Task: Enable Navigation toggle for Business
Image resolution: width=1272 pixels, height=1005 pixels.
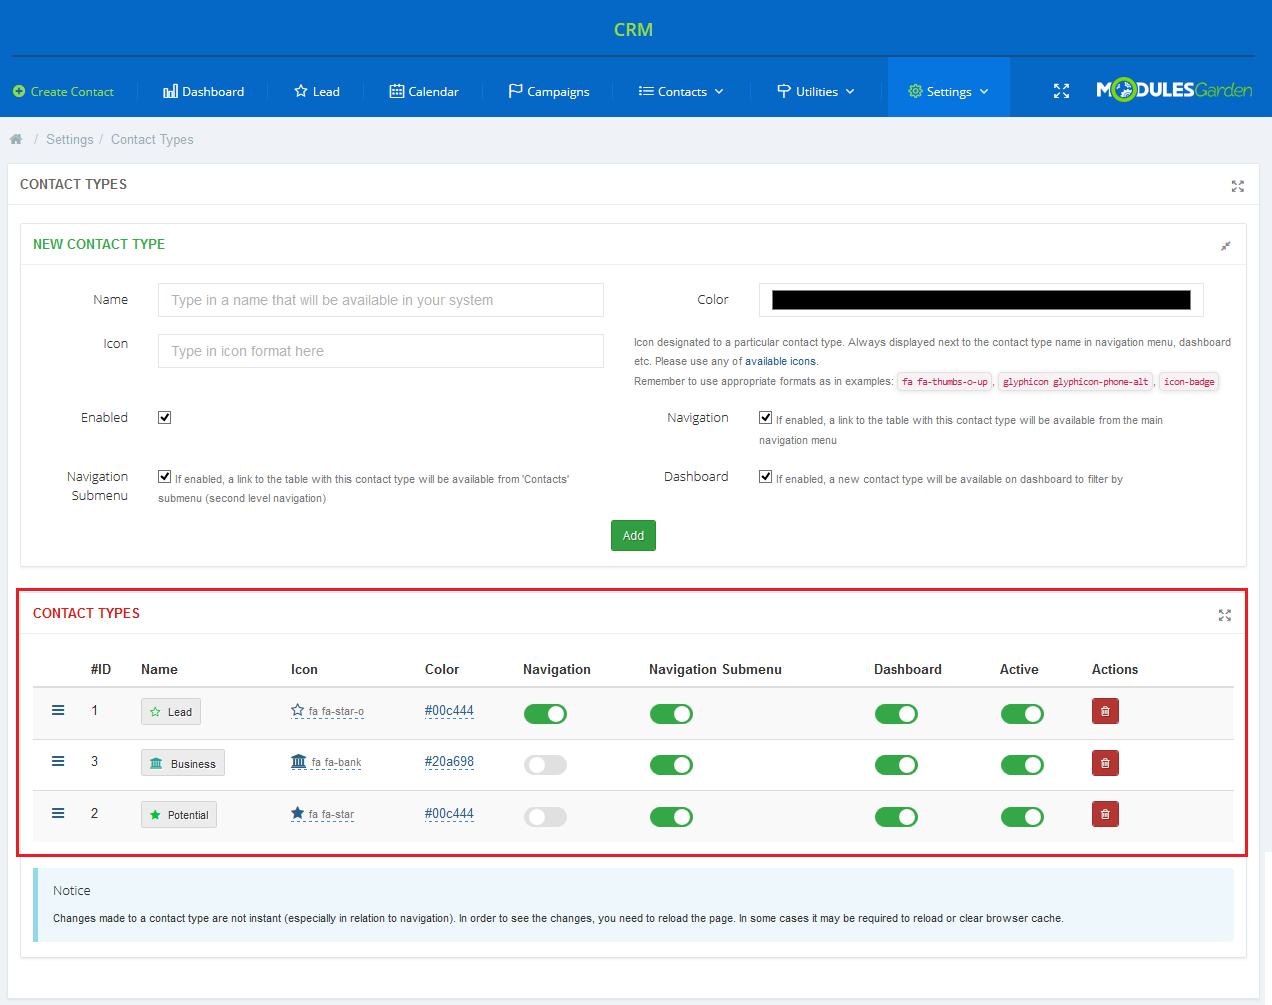Action: point(545,765)
